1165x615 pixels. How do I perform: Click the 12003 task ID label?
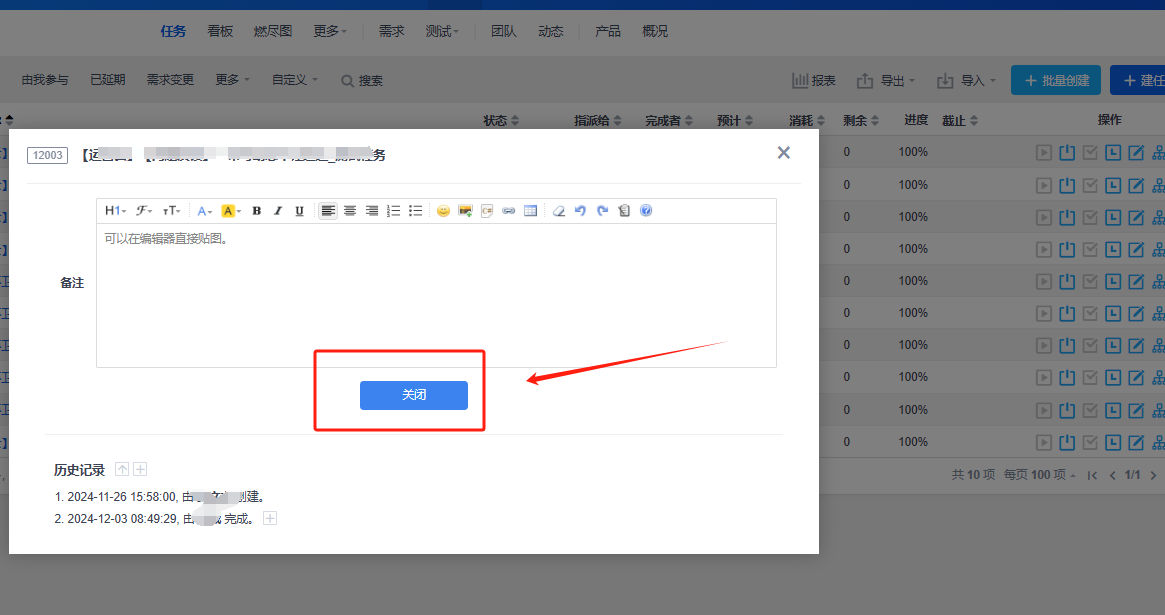coord(48,155)
